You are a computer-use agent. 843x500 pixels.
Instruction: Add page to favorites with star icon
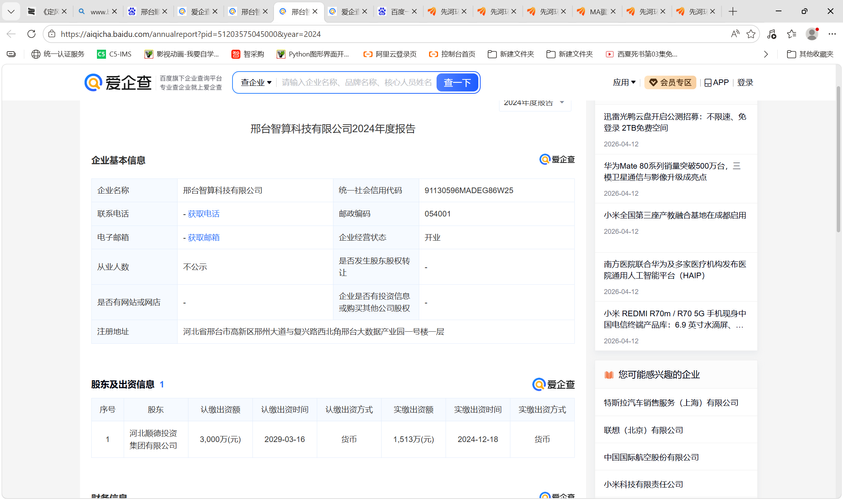click(751, 33)
